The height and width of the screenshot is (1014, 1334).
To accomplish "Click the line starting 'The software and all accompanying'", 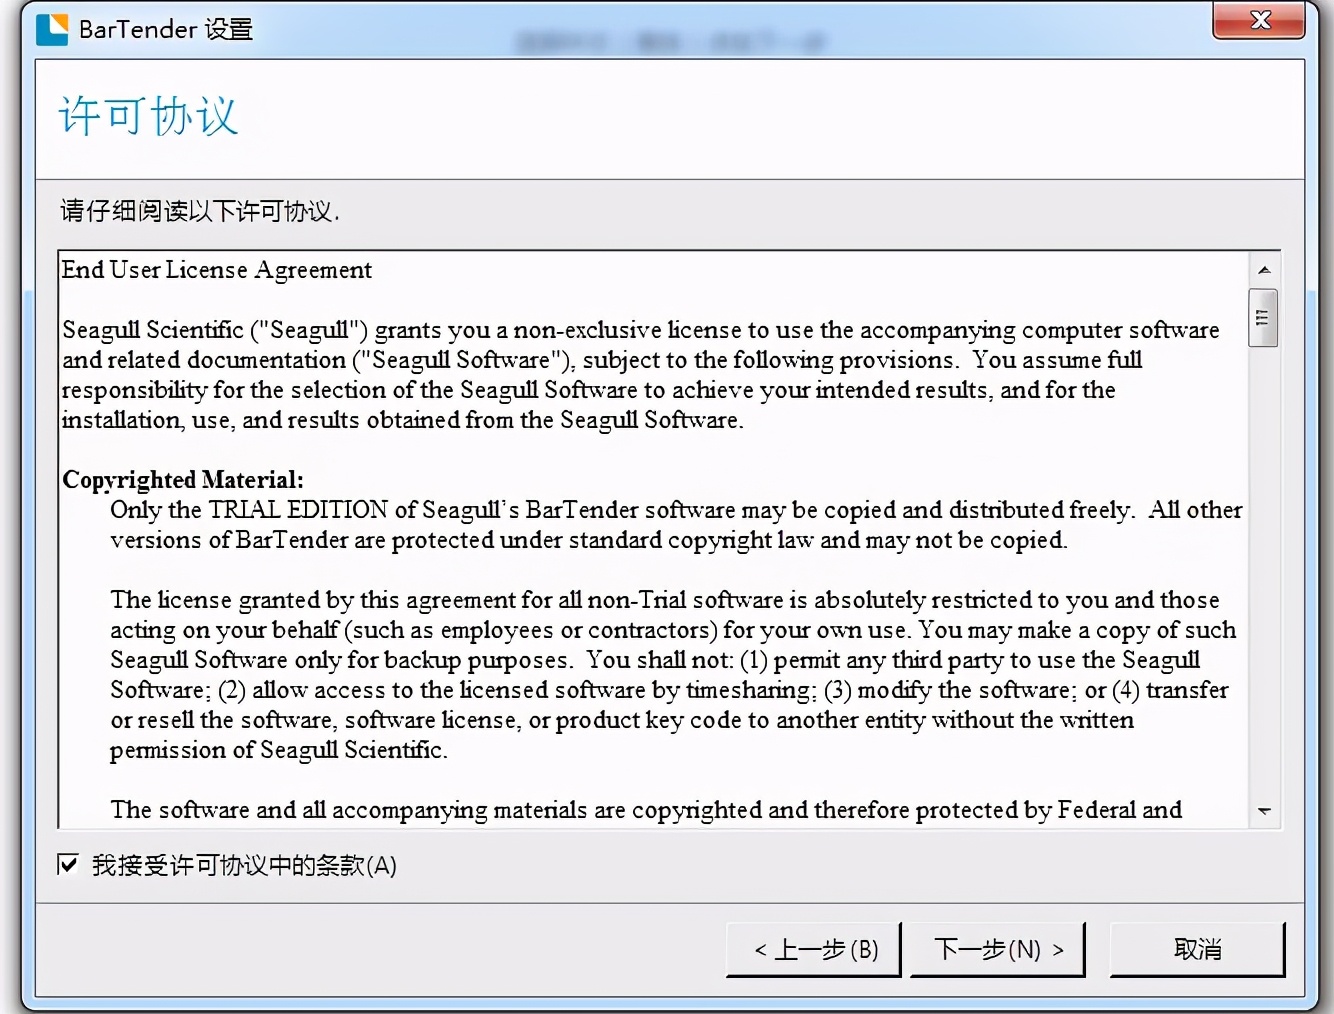I will (x=646, y=810).
